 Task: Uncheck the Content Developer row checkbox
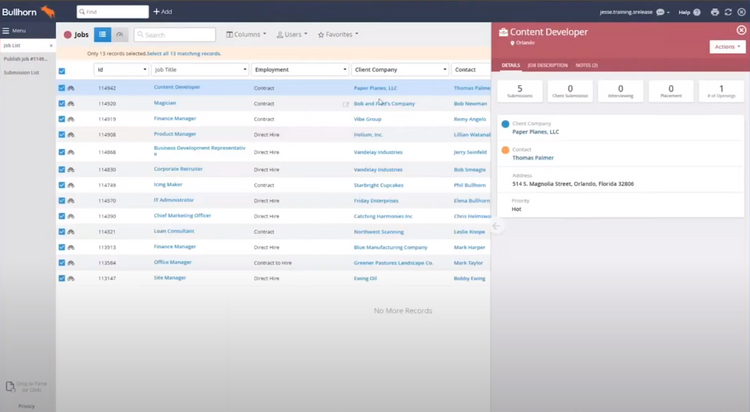[62, 88]
